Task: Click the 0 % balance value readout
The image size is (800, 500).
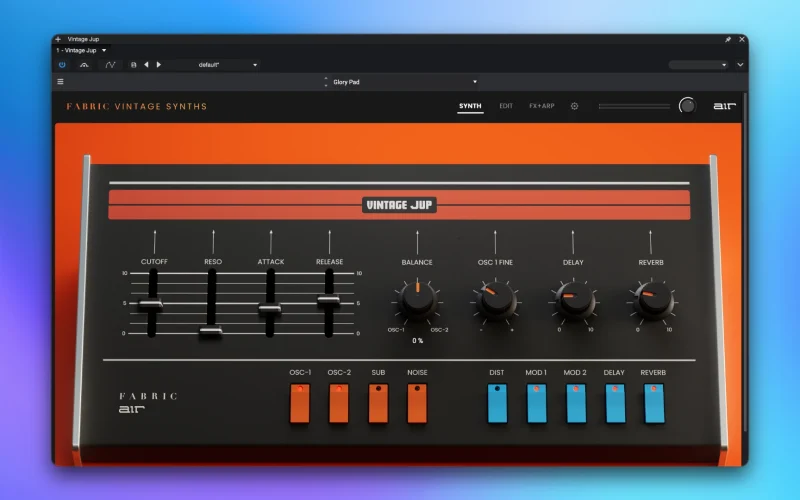Action: point(417,341)
